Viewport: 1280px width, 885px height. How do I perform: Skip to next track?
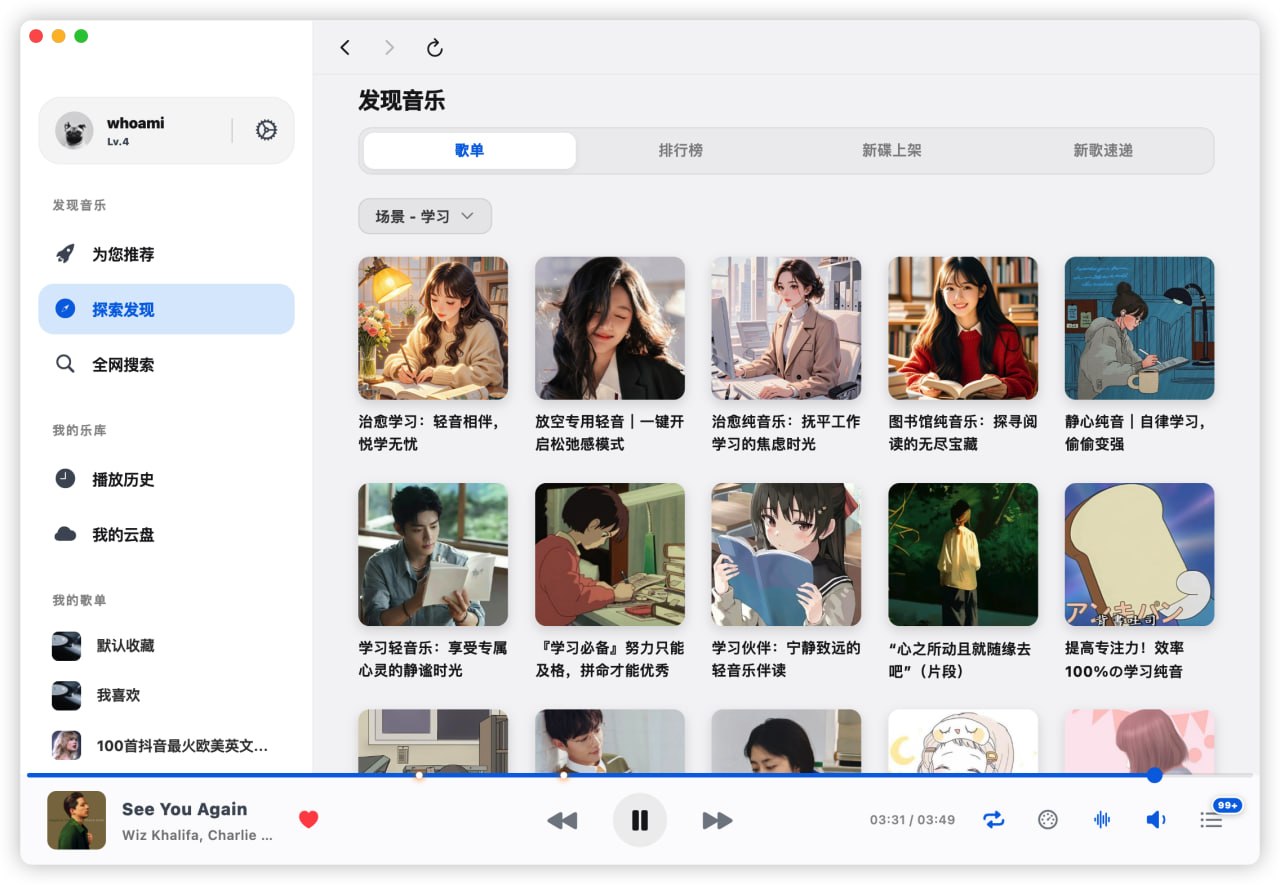717,819
